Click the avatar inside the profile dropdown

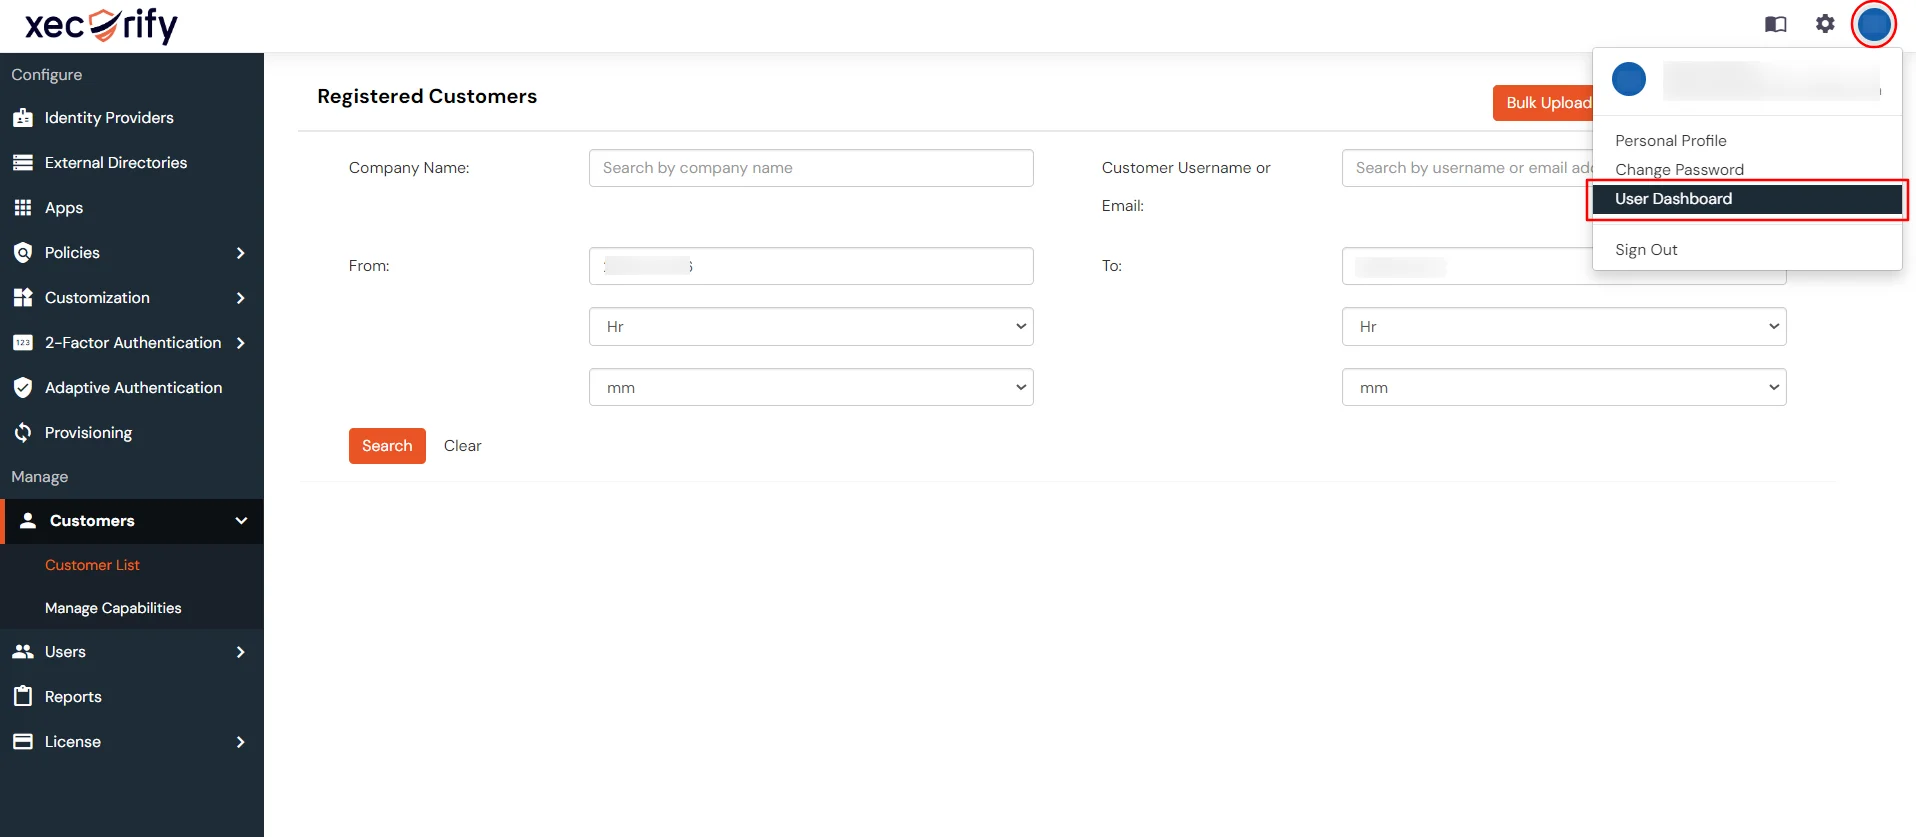[1629, 79]
